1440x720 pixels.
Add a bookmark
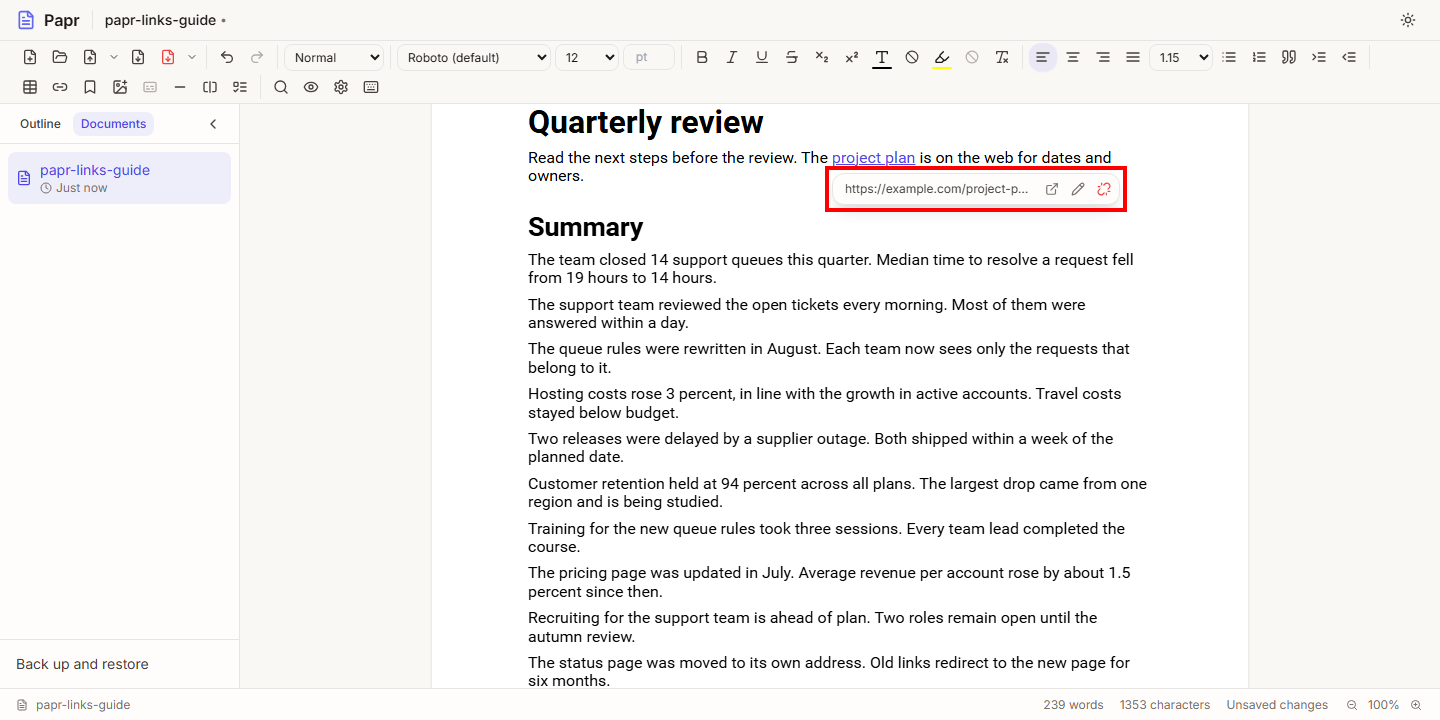point(90,87)
